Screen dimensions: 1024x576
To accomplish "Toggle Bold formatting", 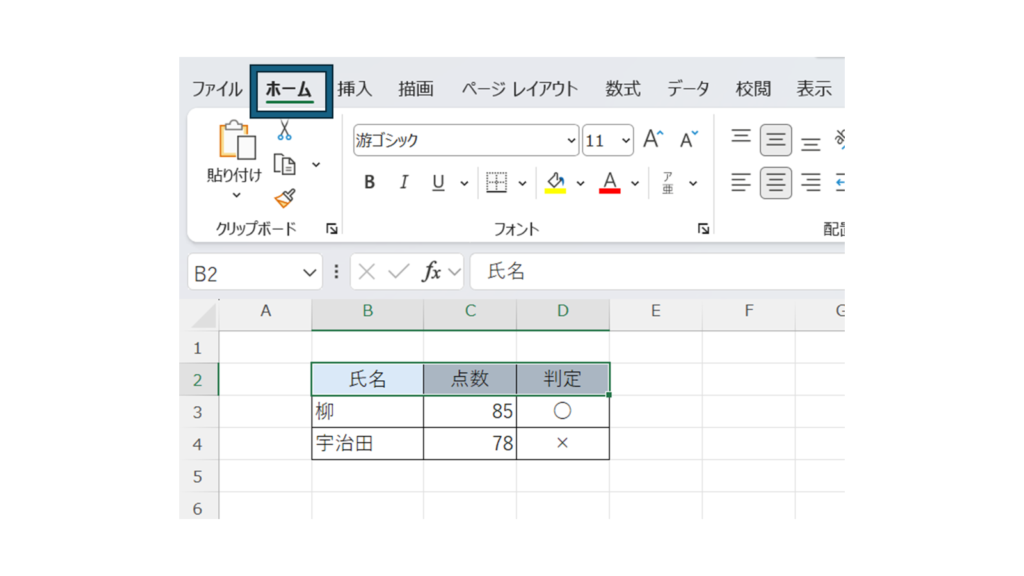I will (370, 183).
